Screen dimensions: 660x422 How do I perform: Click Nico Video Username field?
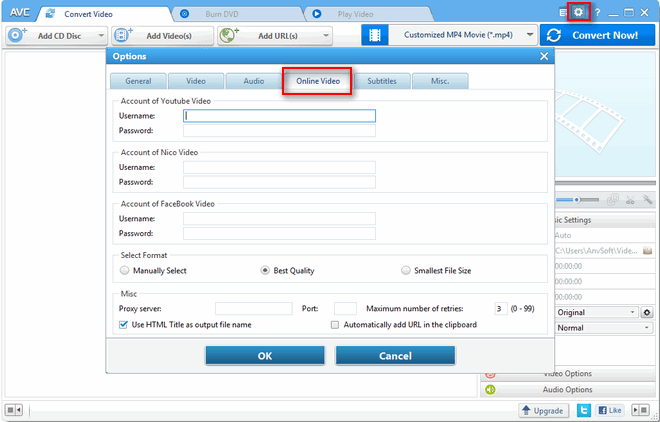[x=279, y=167]
